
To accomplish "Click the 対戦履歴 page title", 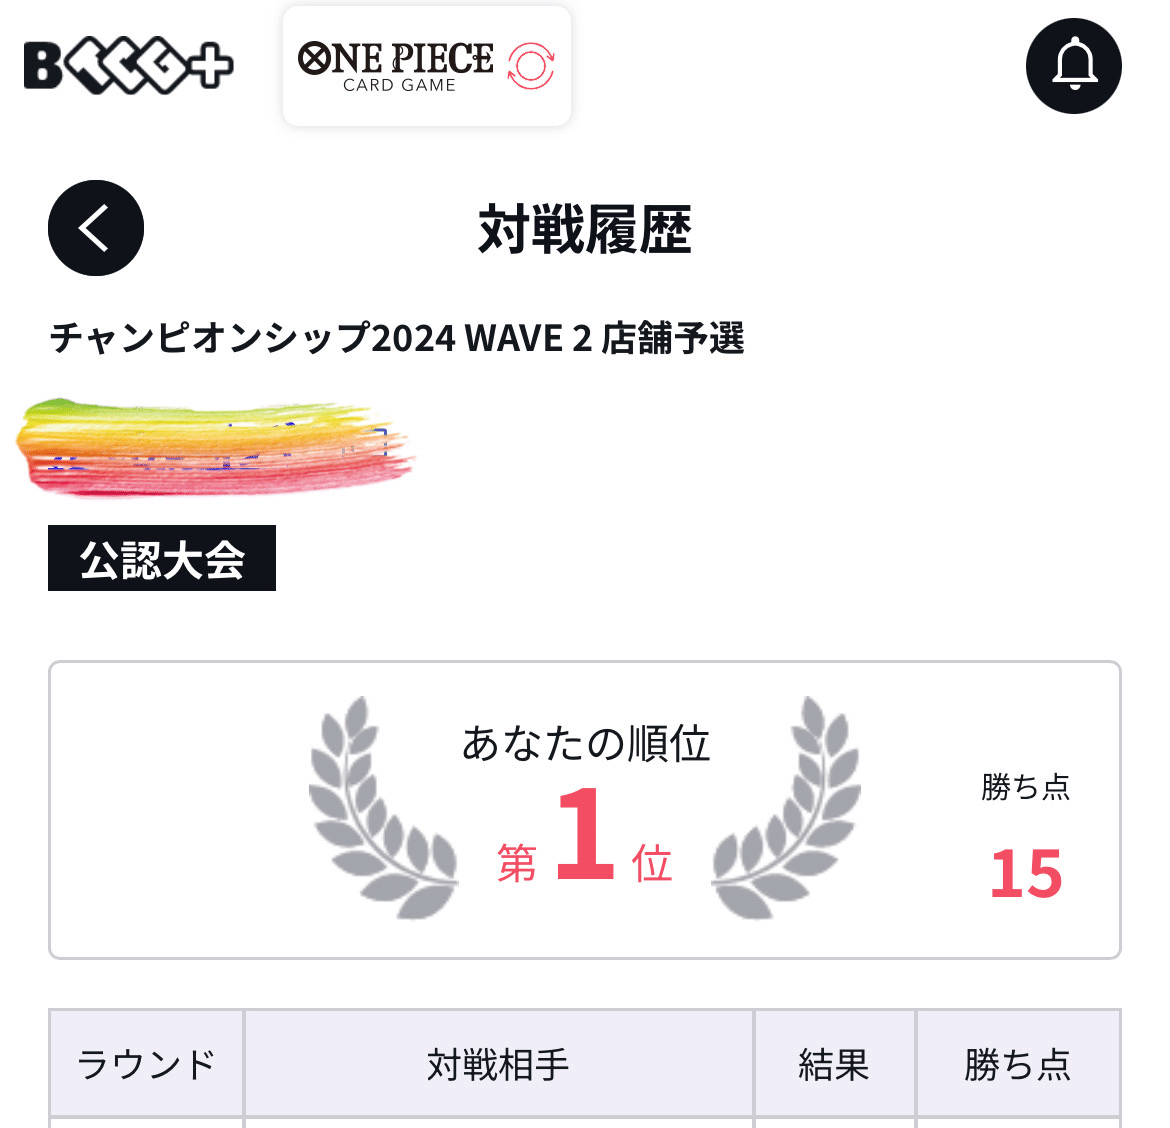I will point(585,229).
